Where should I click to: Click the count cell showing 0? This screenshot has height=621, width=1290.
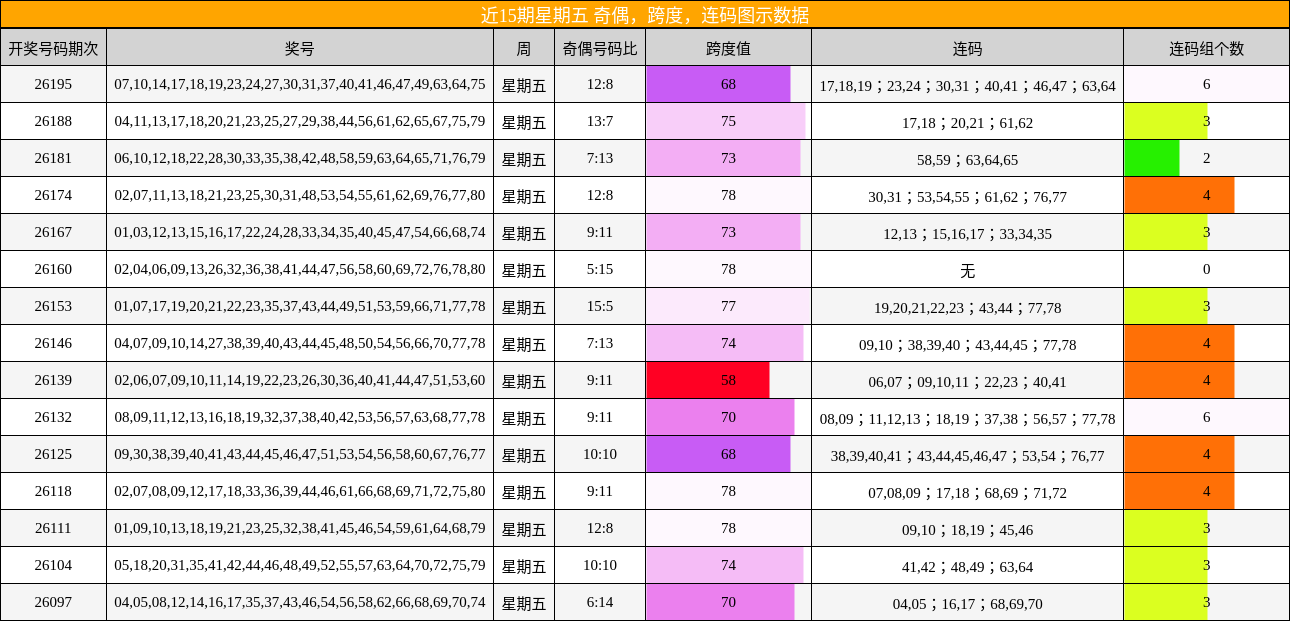tap(1206, 269)
